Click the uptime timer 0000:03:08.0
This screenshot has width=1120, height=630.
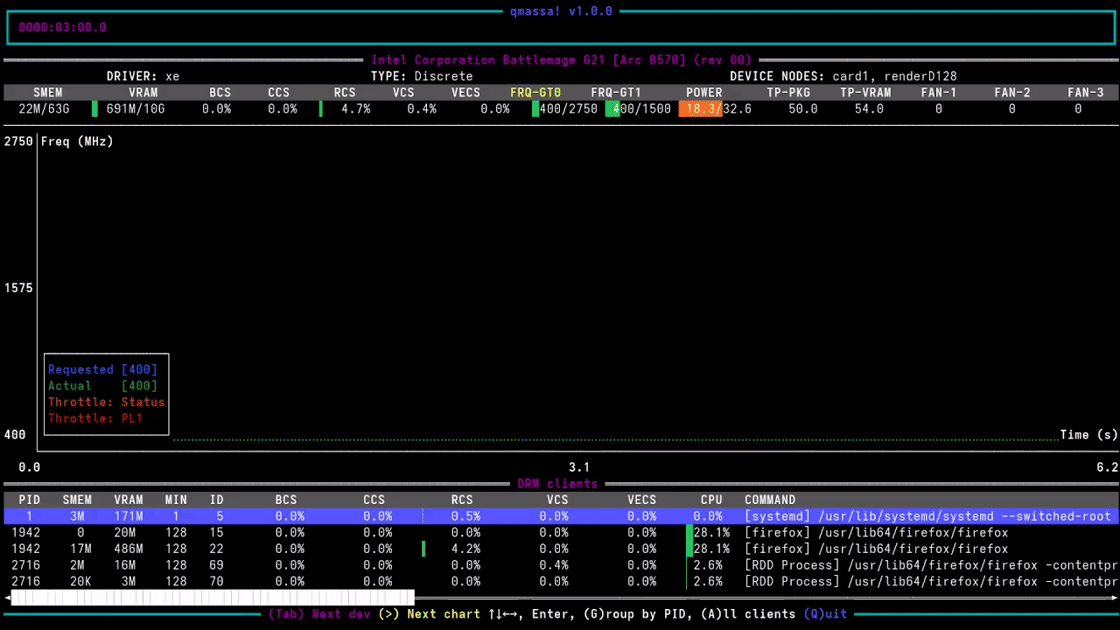[62, 27]
